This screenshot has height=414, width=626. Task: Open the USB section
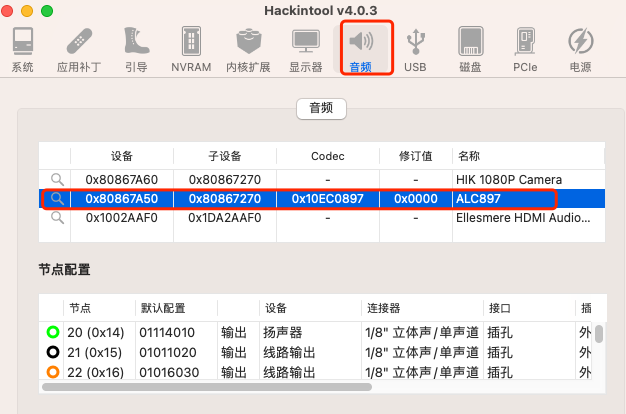pos(415,49)
